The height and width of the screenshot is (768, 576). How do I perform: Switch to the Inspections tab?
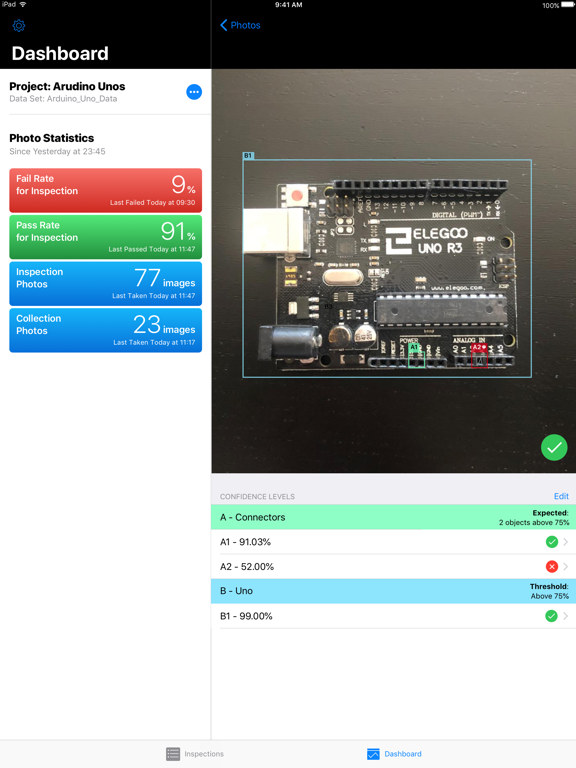(195, 754)
